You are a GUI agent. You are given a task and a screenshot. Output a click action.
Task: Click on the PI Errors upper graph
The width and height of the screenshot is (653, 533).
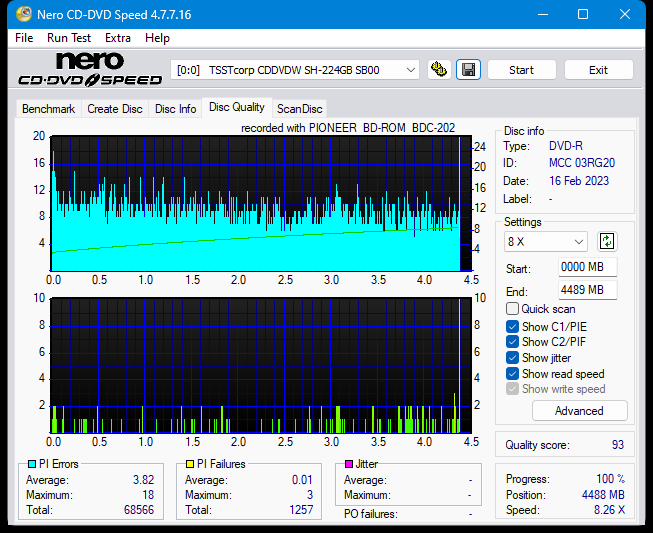point(261,203)
